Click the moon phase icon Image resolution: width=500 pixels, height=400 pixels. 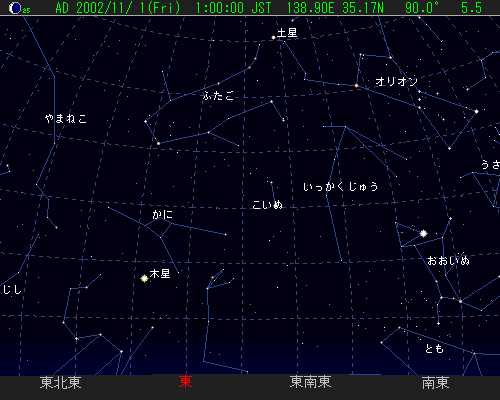tap(15, 8)
